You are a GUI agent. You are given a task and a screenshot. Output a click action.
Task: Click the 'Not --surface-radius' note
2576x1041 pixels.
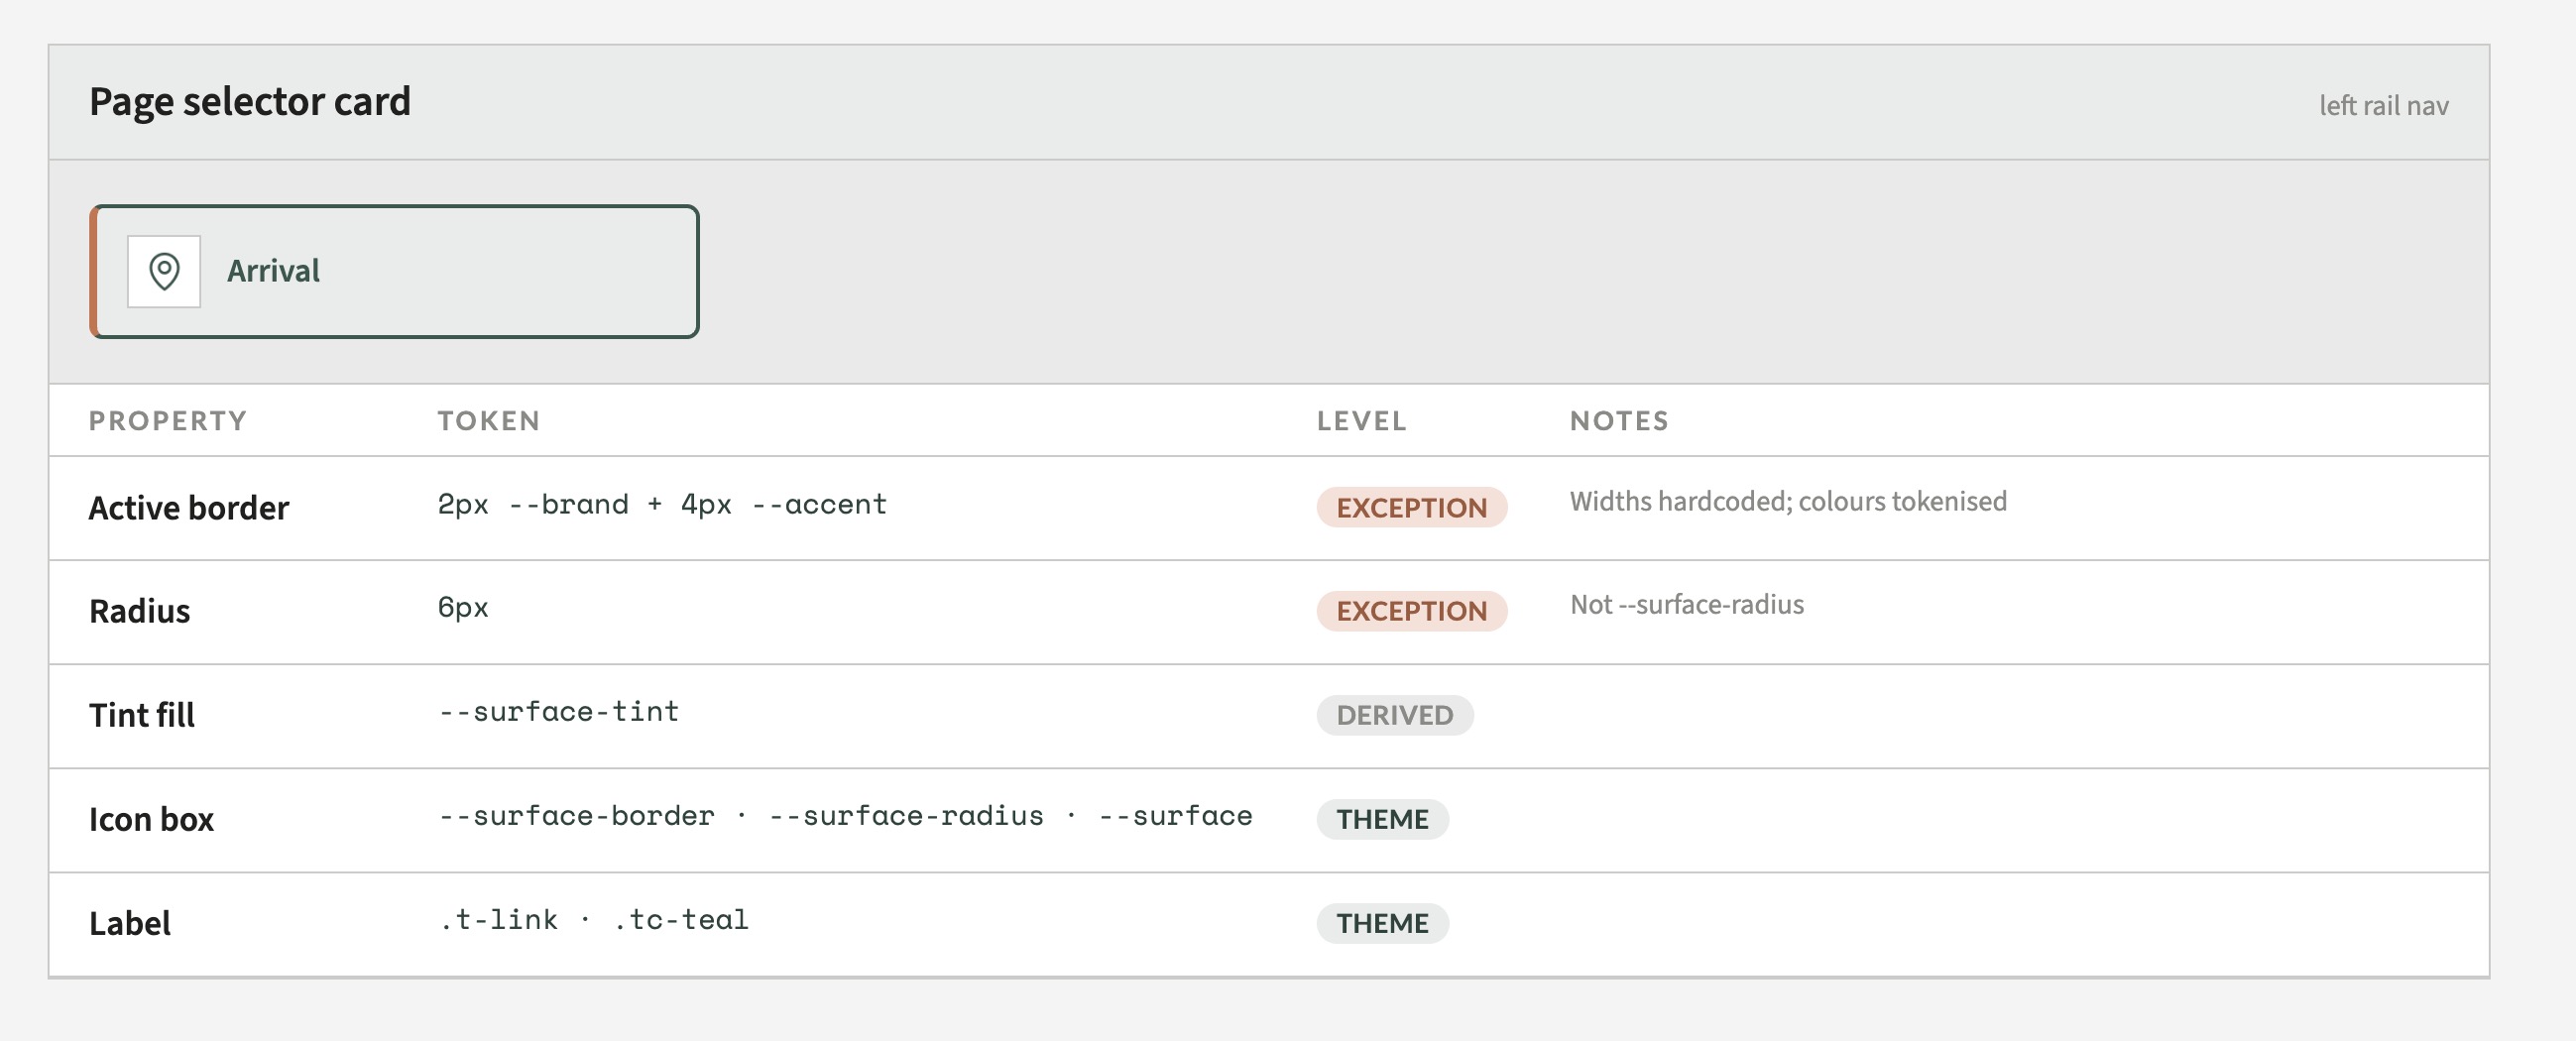coord(1687,605)
